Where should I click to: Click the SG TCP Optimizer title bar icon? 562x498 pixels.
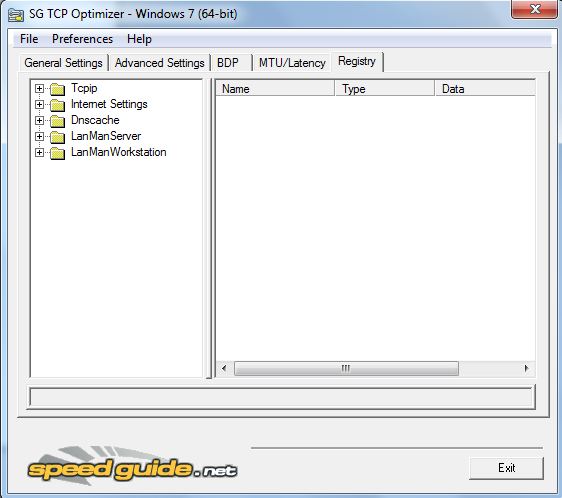pyautogui.click(x=16, y=15)
